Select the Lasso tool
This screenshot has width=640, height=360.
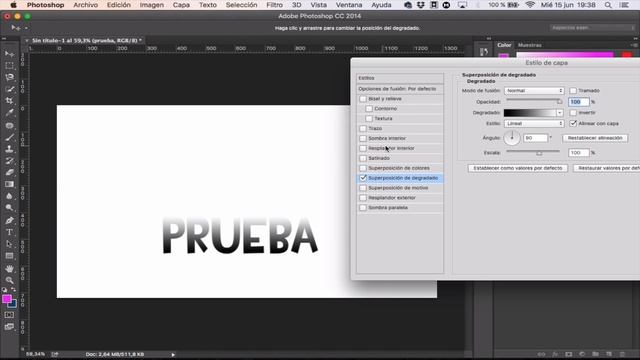(9, 77)
